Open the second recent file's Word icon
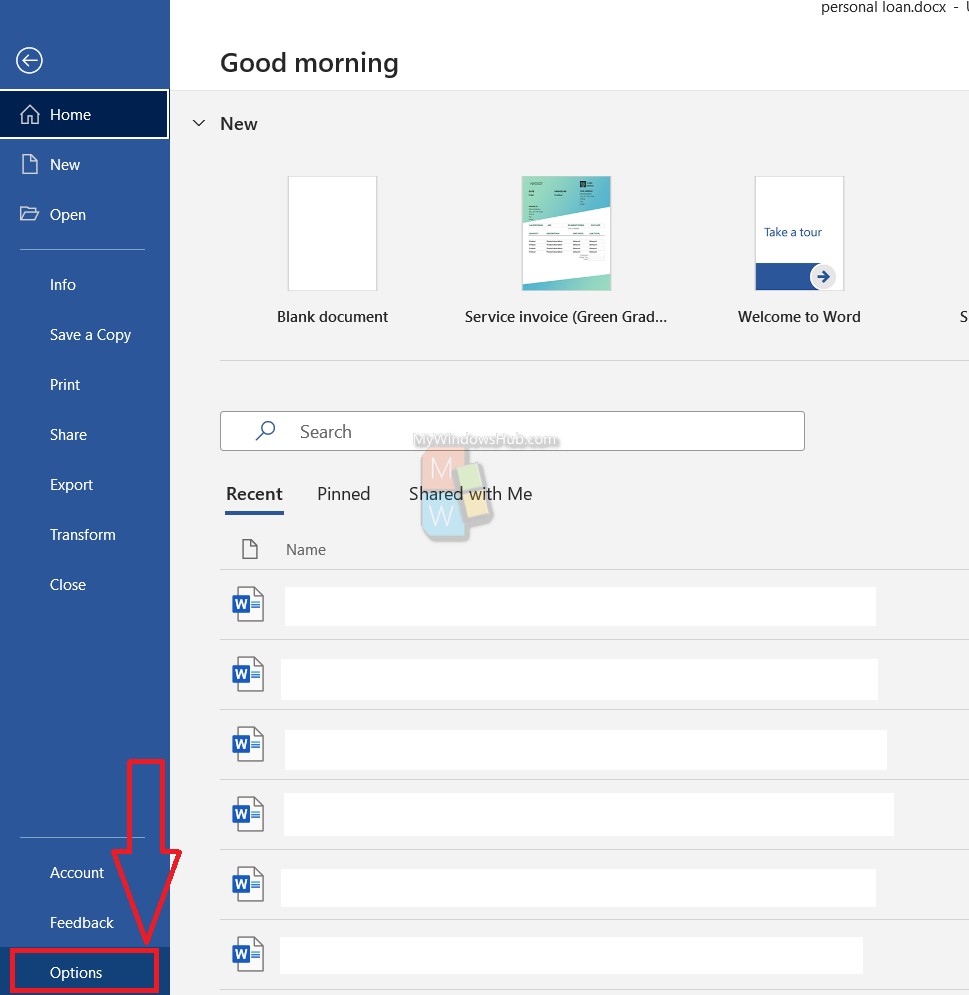969x995 pixels. click(x=248, y=674)
